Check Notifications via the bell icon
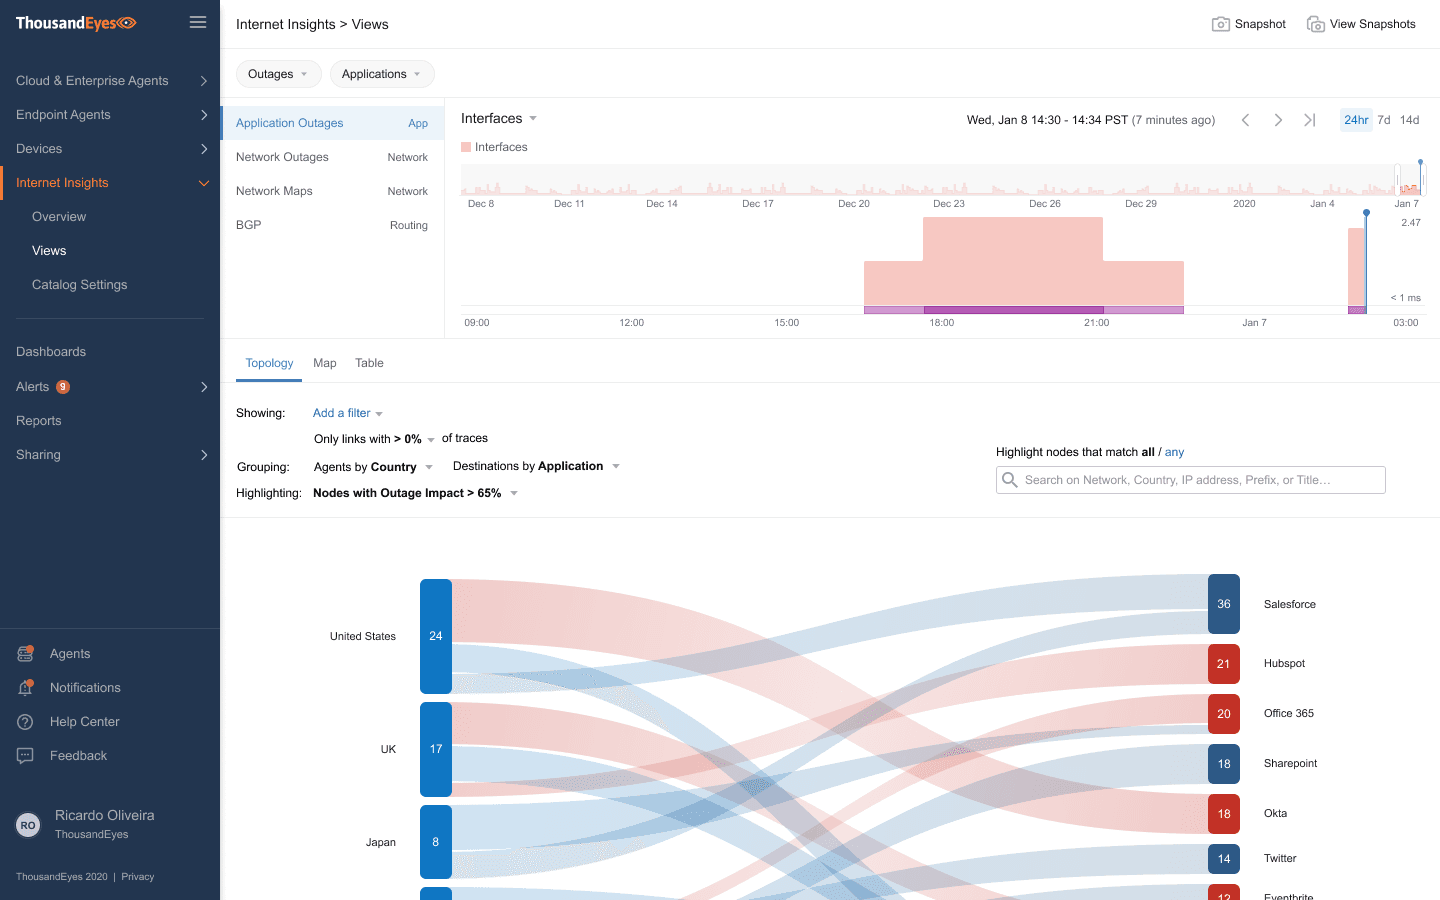 tap(25, 687)
